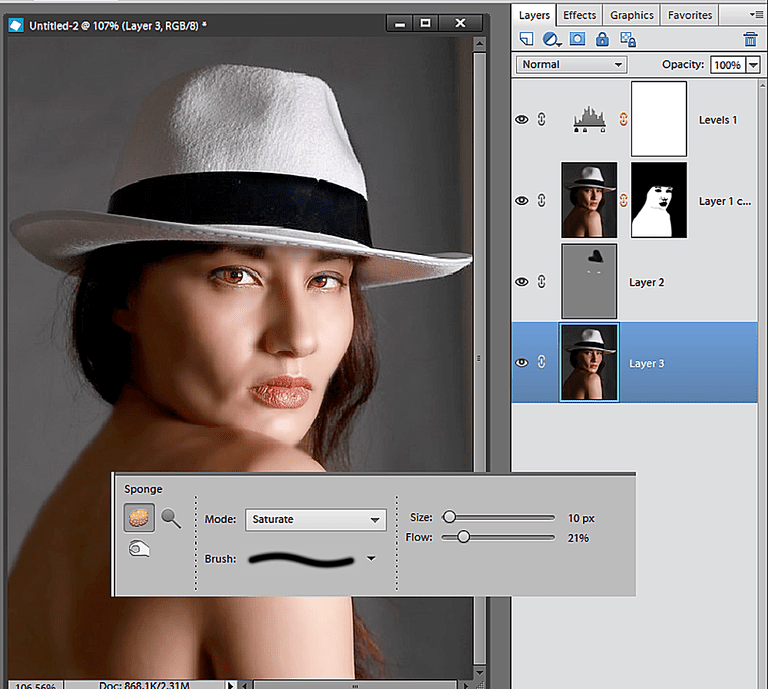
Task: Lock transparent pixels icon
Action: tap(628, 39)
